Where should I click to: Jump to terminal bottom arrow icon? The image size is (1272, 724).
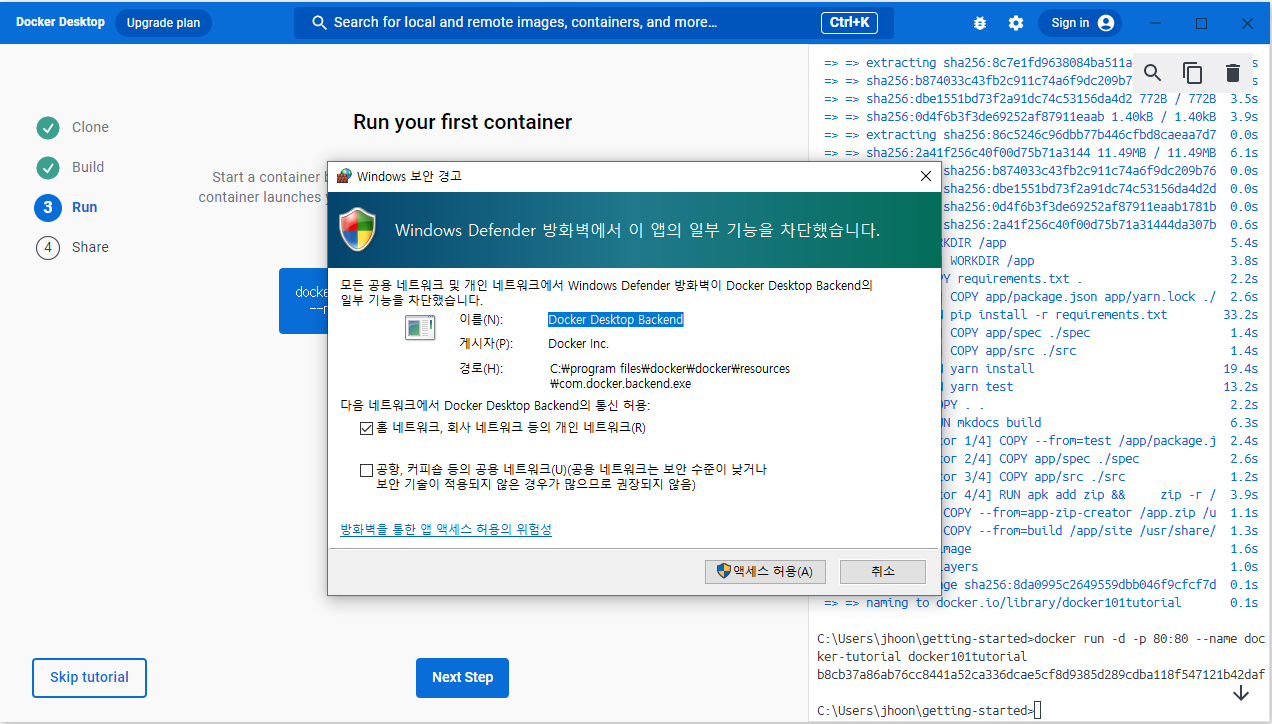point(1241,693)
